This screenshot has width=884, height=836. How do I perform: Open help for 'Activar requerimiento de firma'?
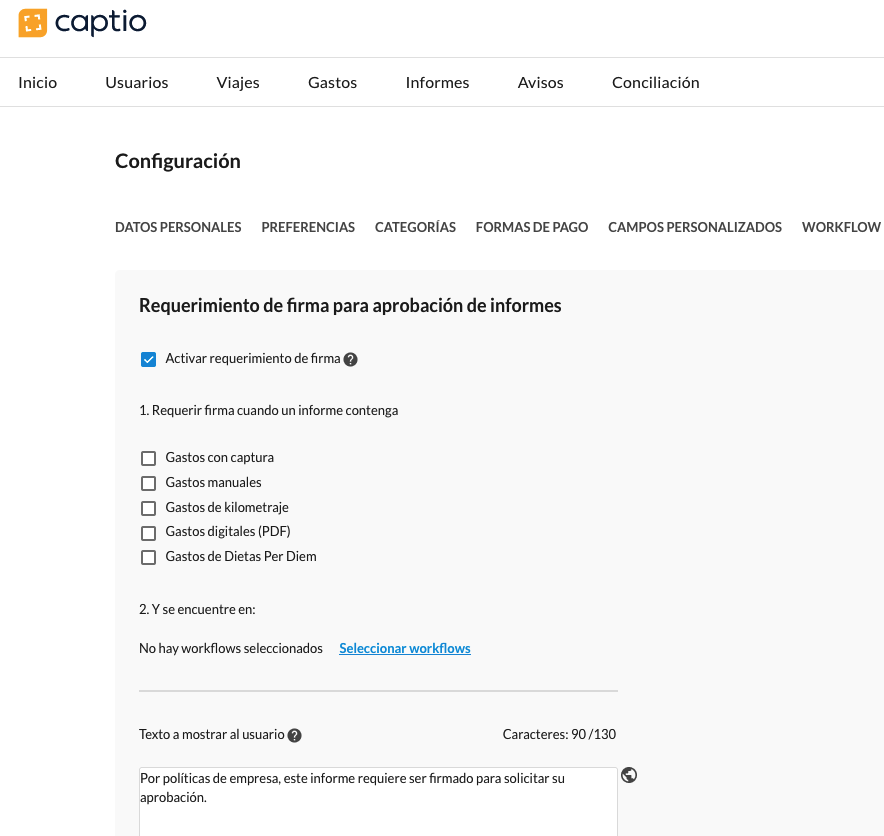(x=350, y=358)
